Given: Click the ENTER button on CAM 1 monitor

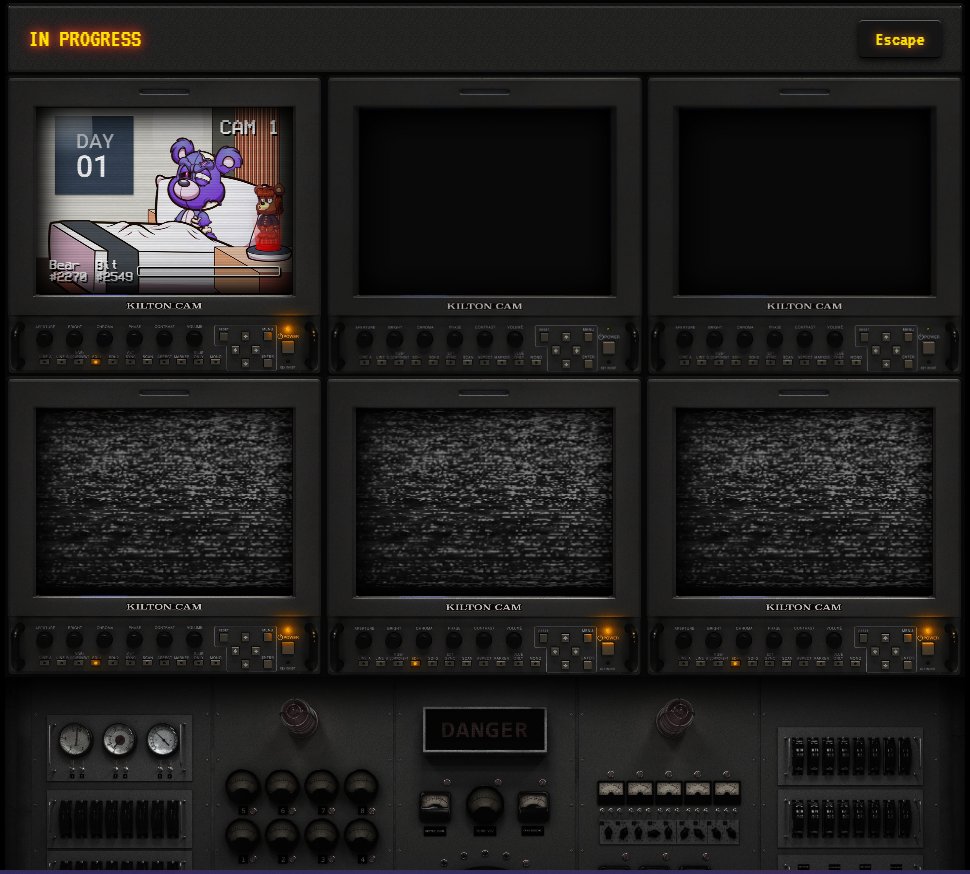Looking at the screenshot, I should [x=268, y=363].
